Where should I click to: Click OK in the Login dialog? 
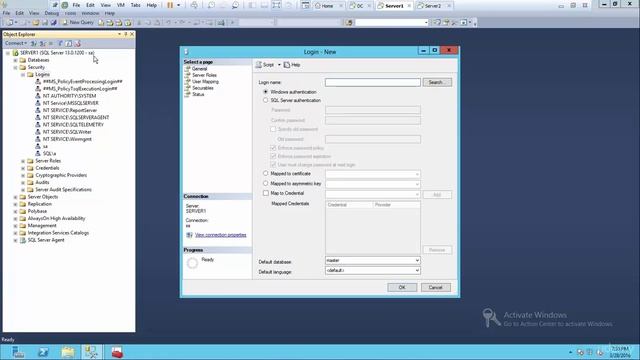click(402, 287)
